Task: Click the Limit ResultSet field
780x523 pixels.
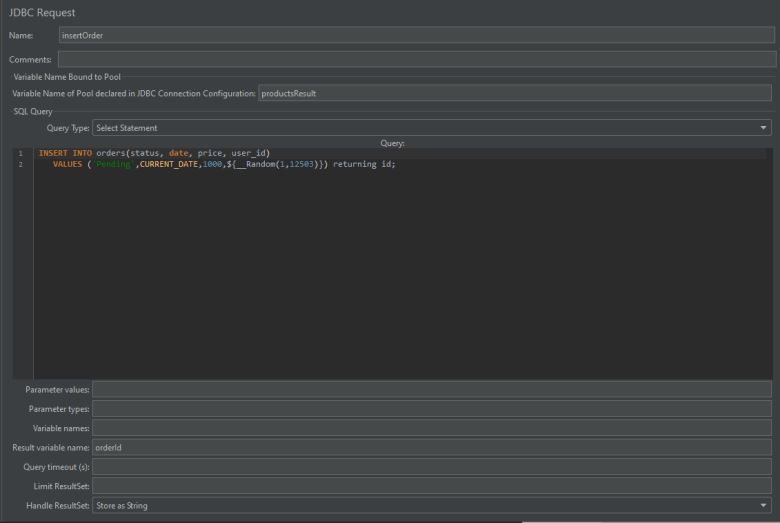Action: point(431,486)
